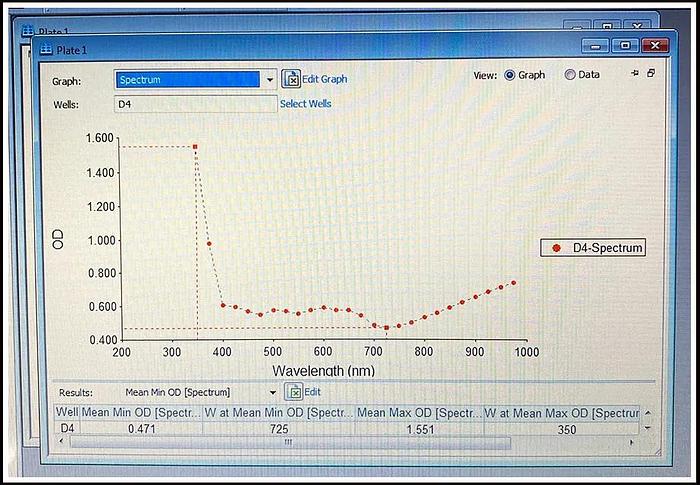This screenshot has height=485, width=700.
Task: Select the Data view radio button
Action: coord(570,75)
